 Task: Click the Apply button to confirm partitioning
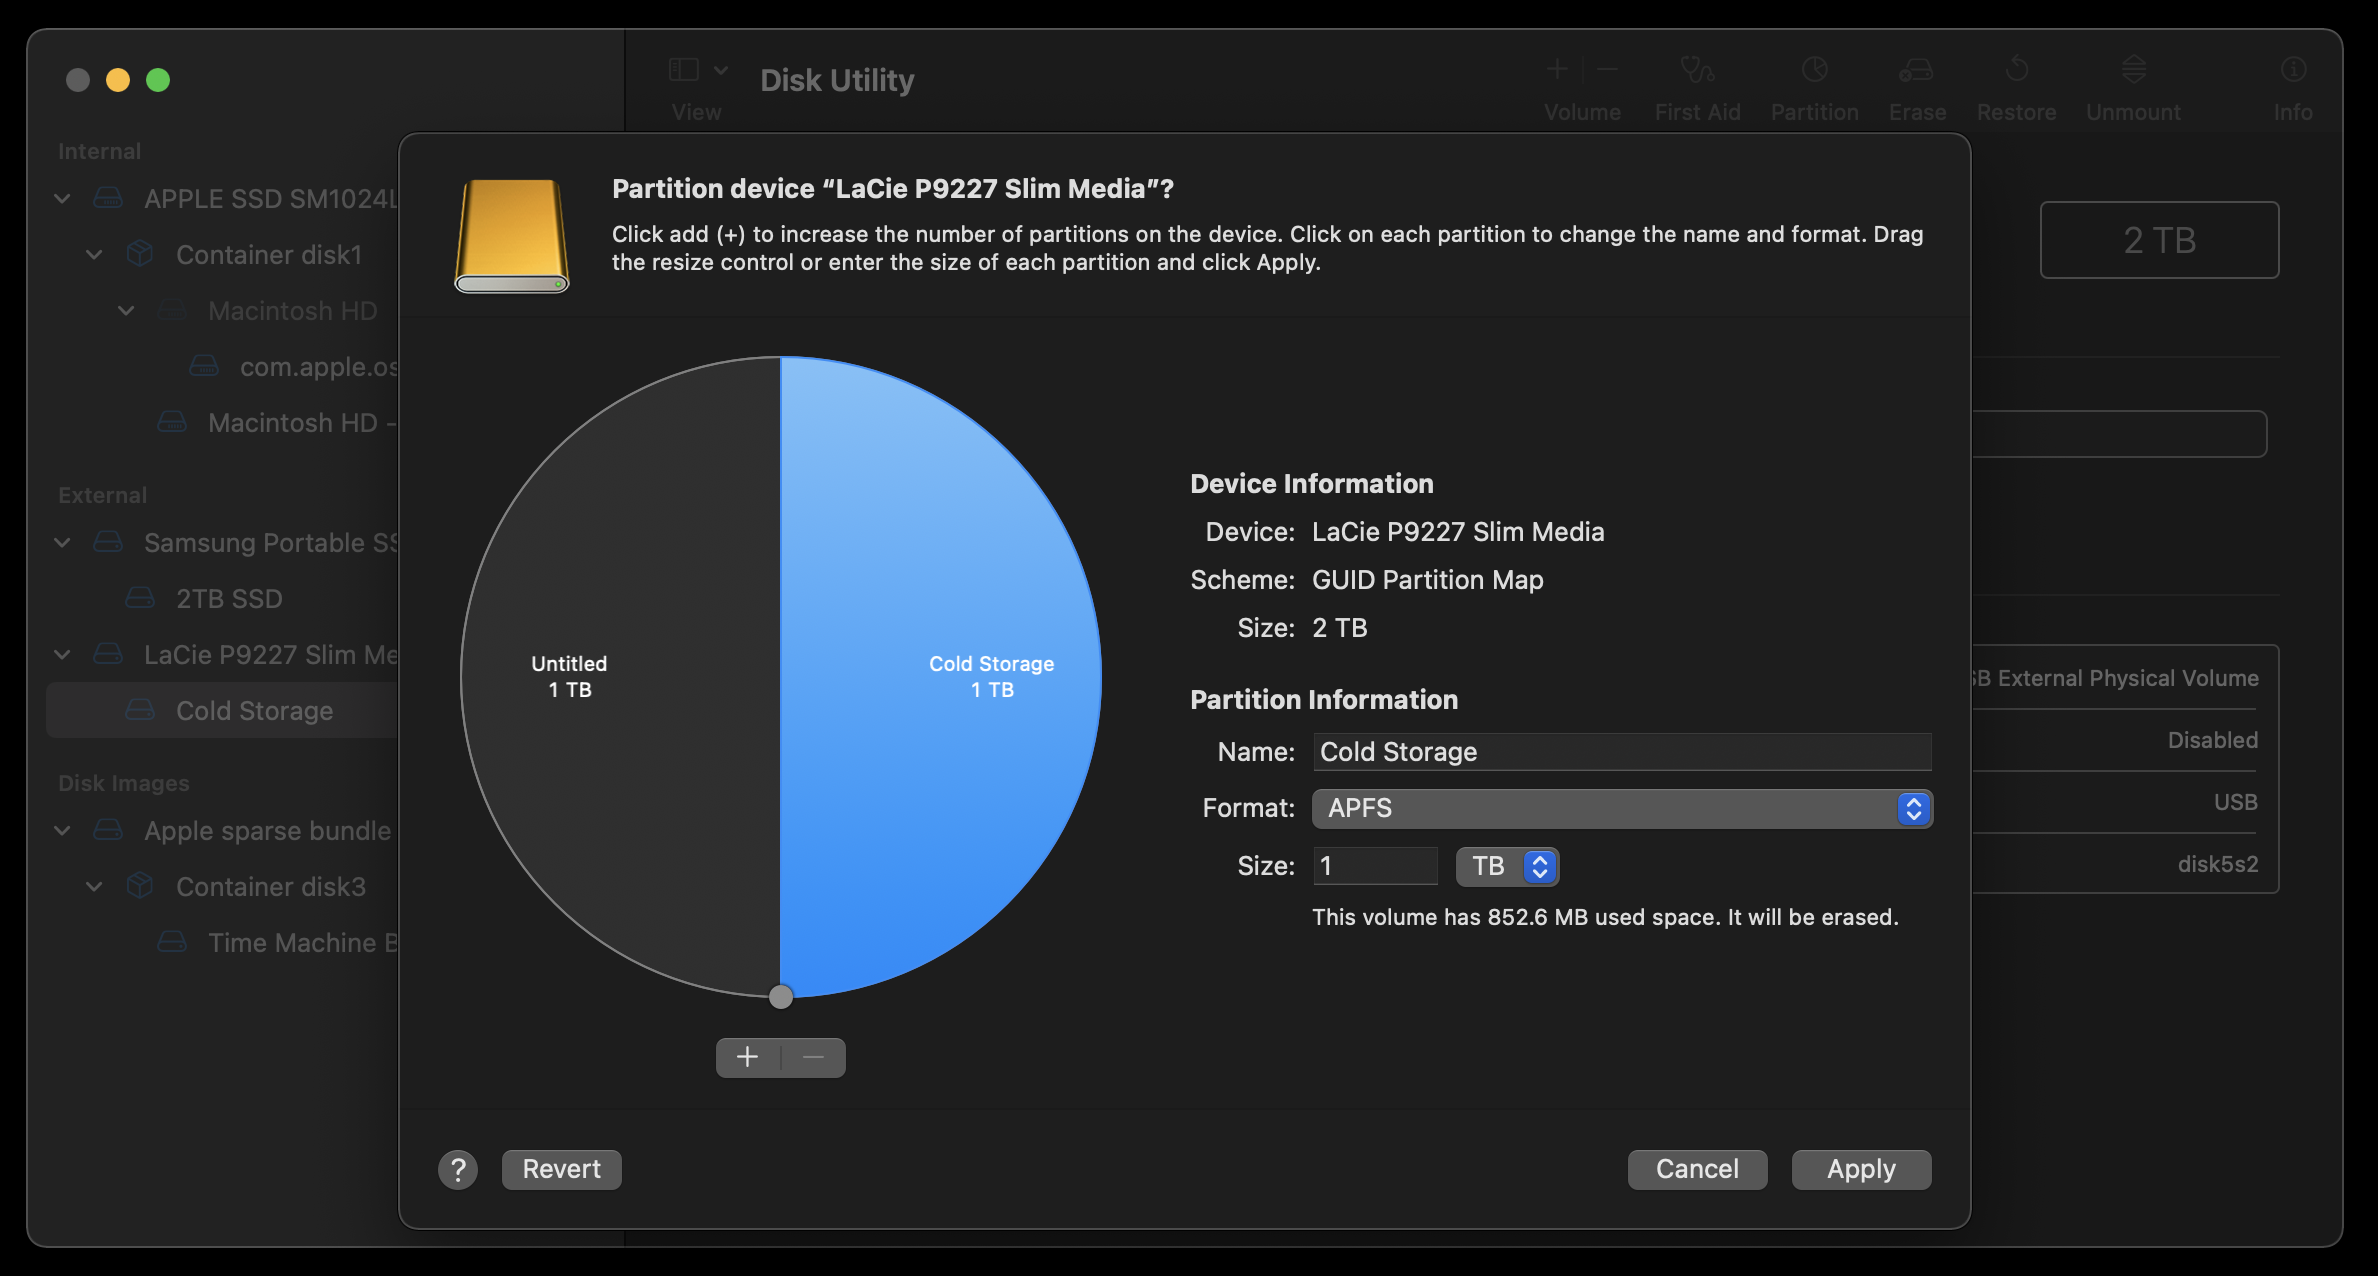coord(1862,1167)
